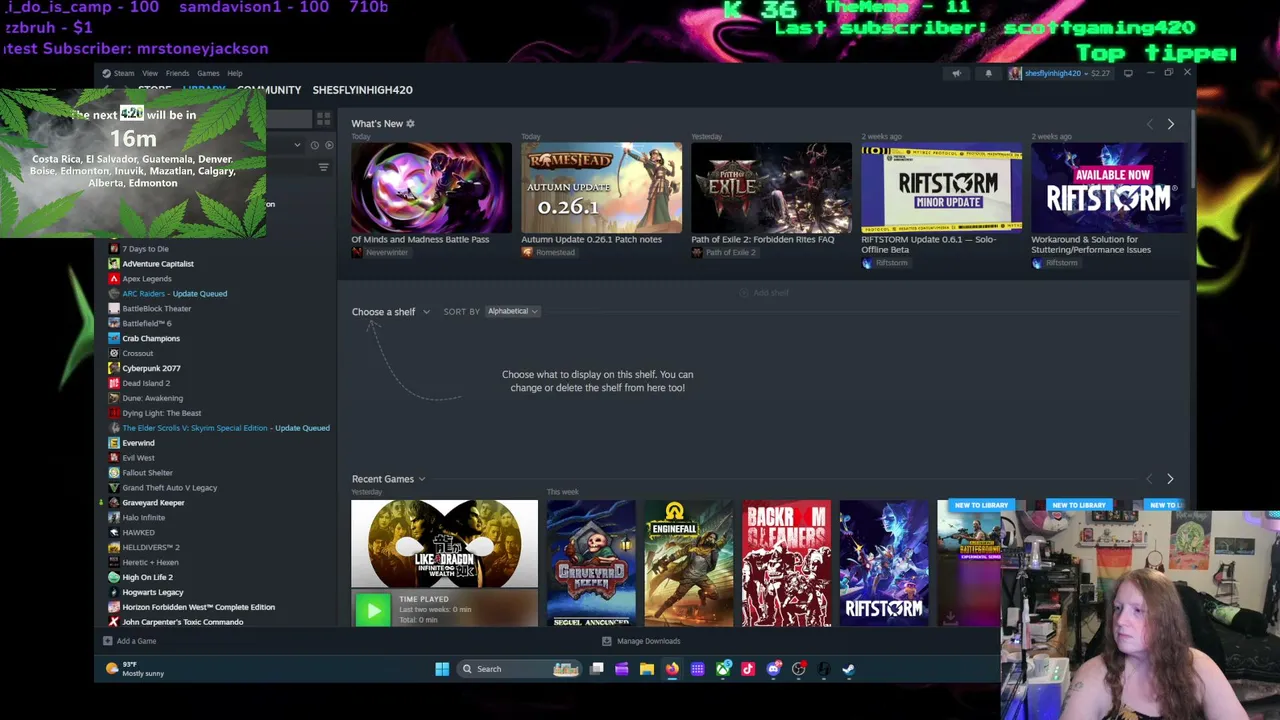
Task: Open What's New settings gear
Action: pyautogui.click(x=410, y=124)
